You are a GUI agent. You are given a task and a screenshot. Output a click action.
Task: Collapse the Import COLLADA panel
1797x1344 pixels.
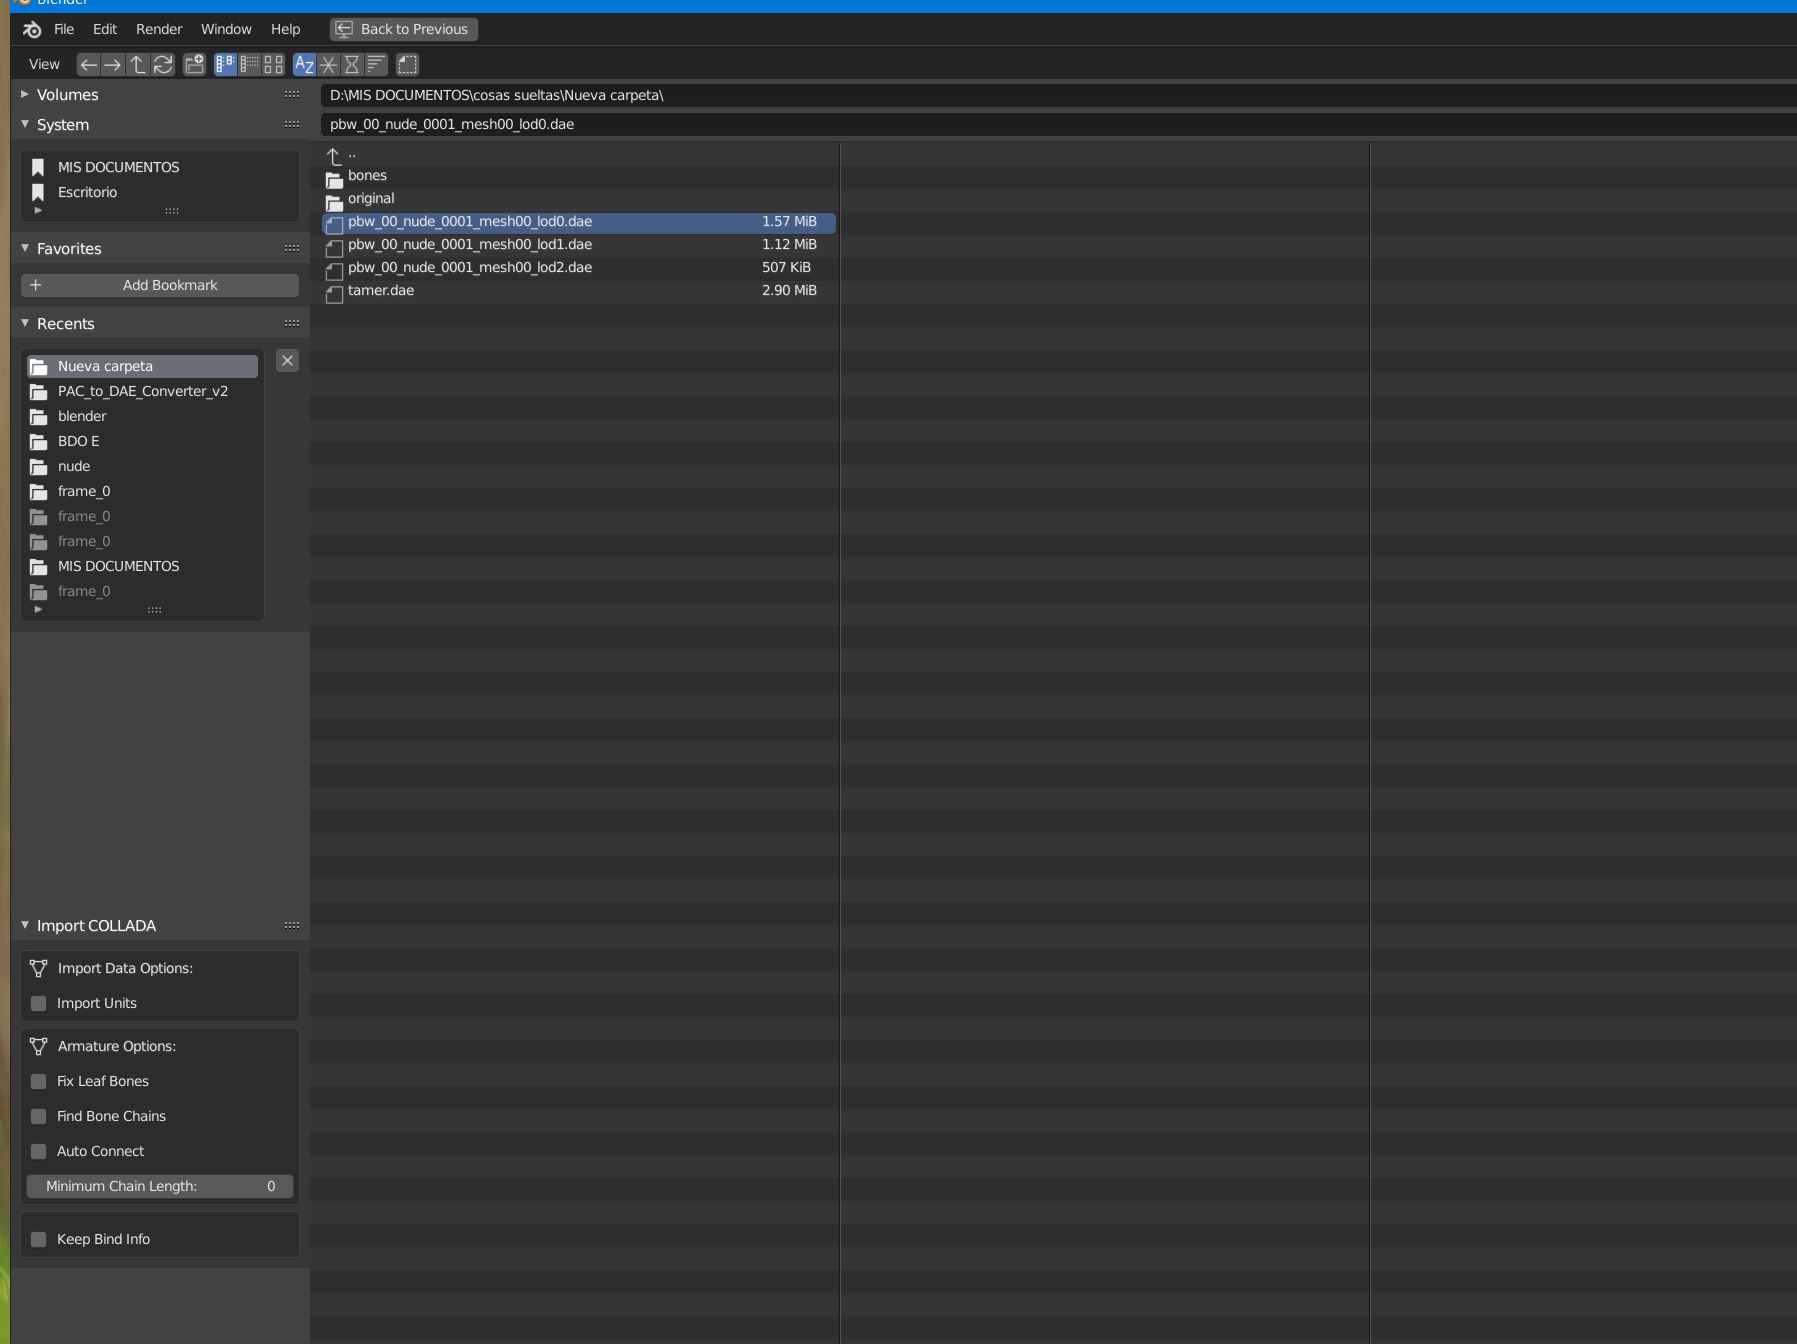click(25, 926)
